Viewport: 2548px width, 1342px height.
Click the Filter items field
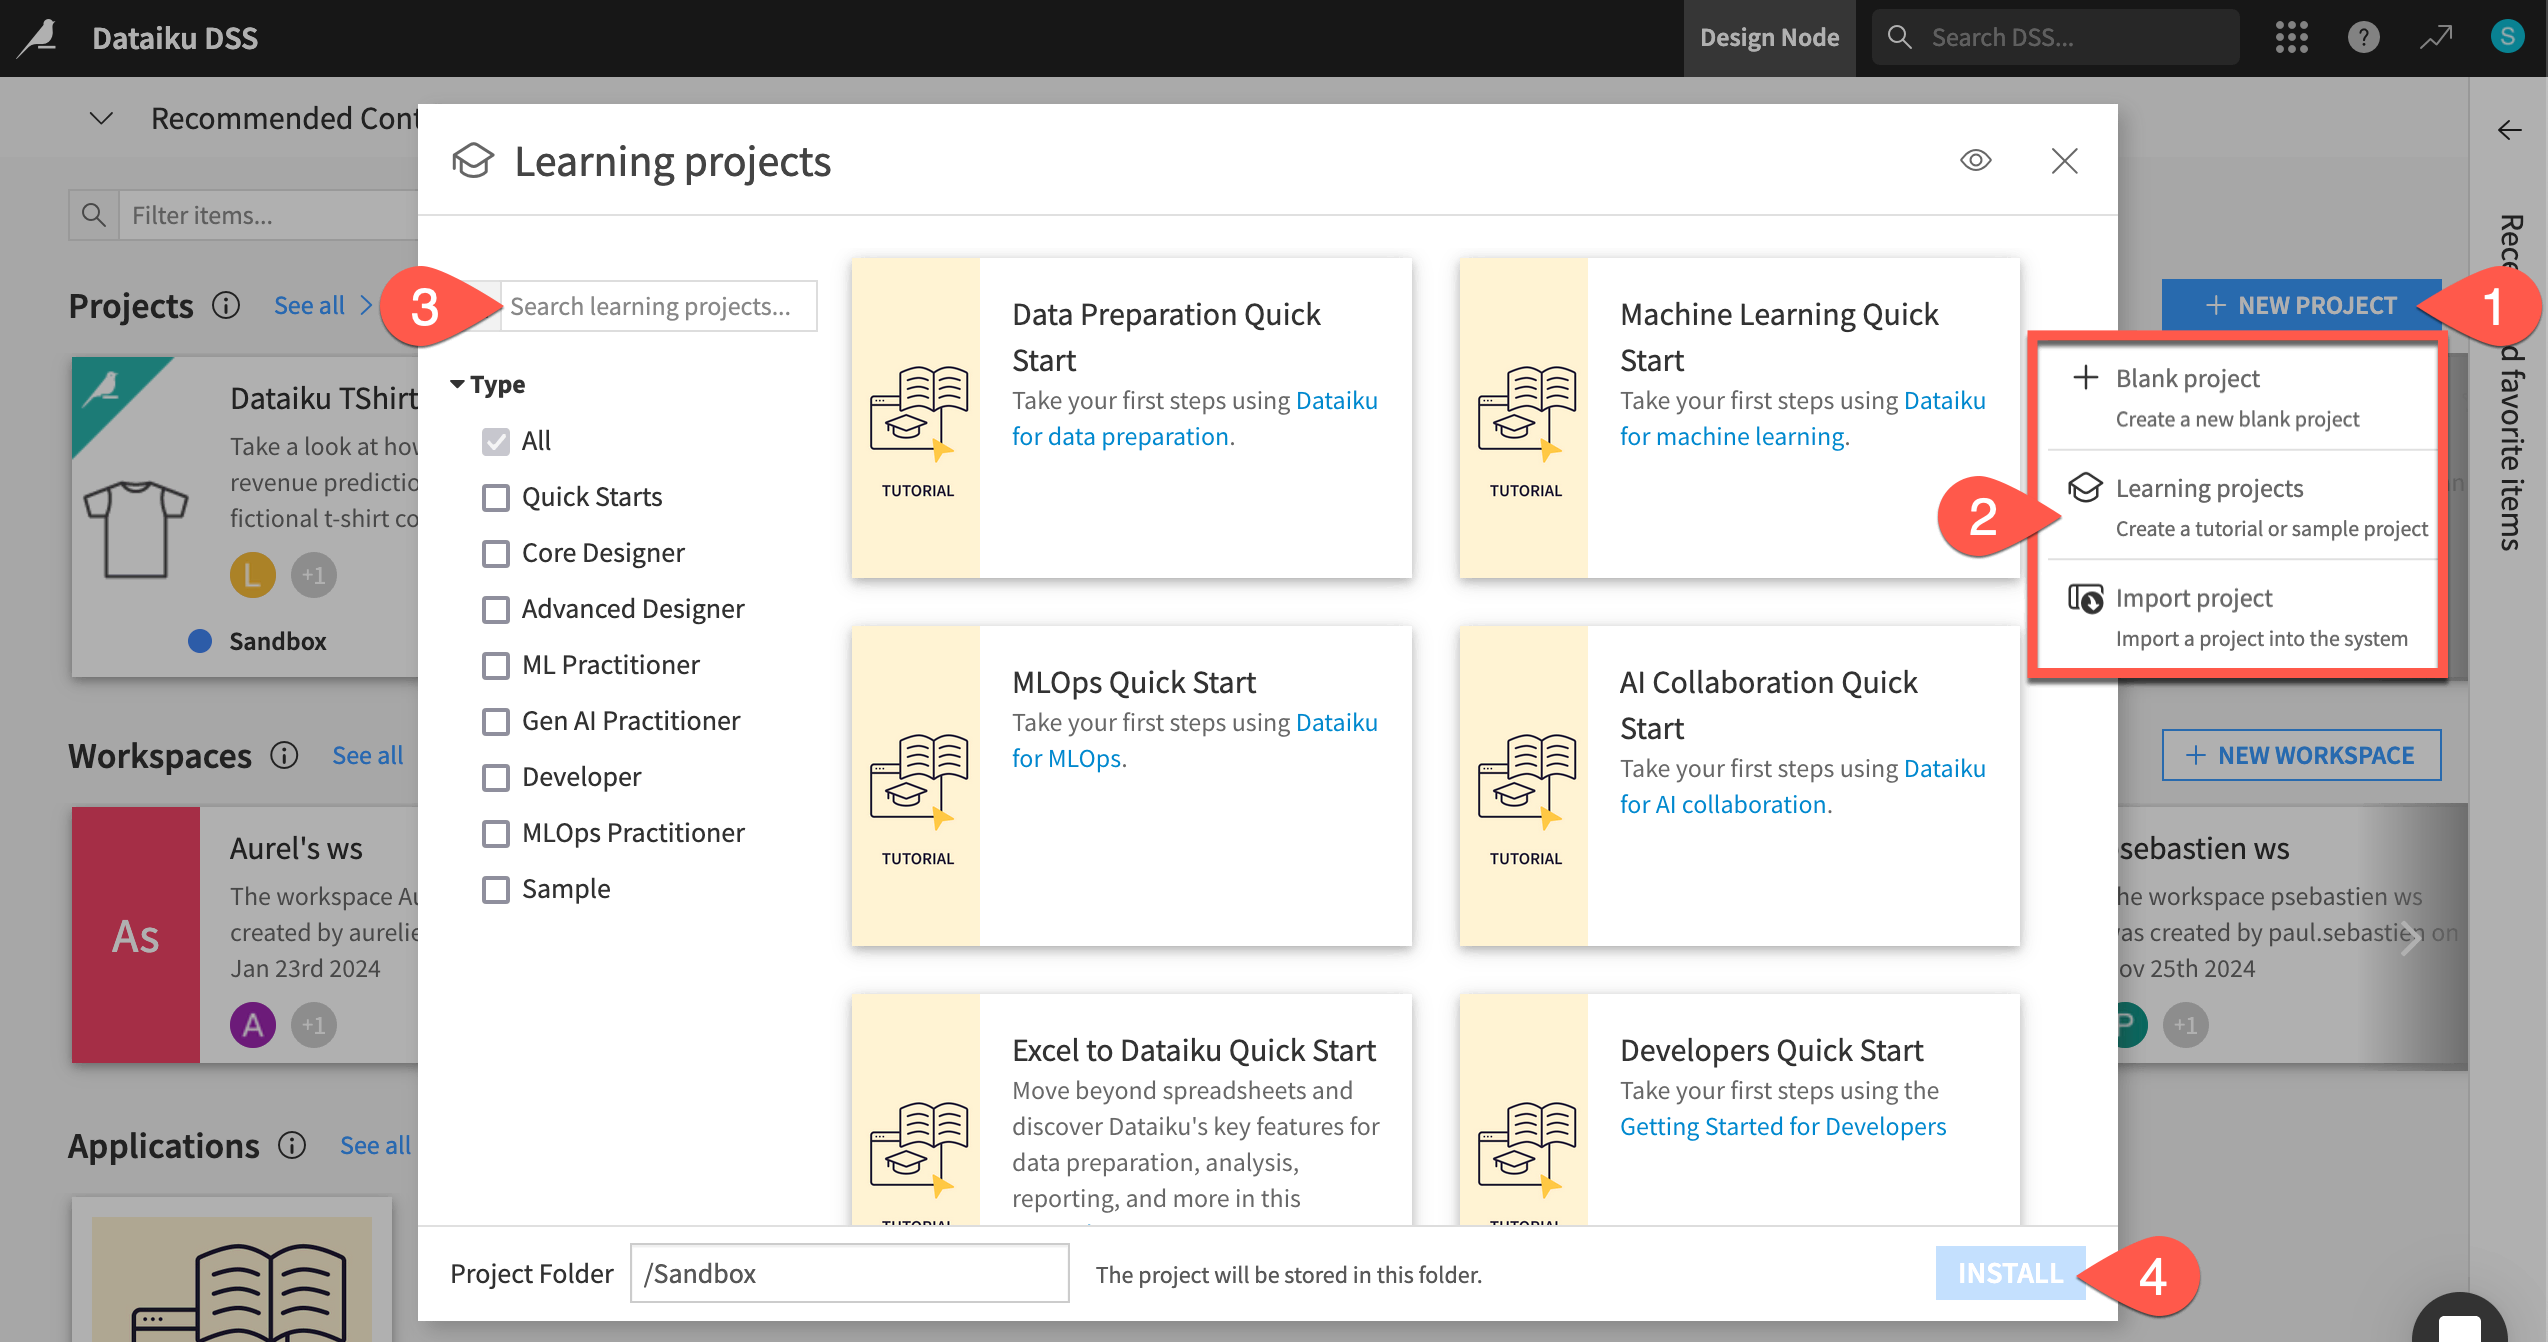tap(268, 215)
